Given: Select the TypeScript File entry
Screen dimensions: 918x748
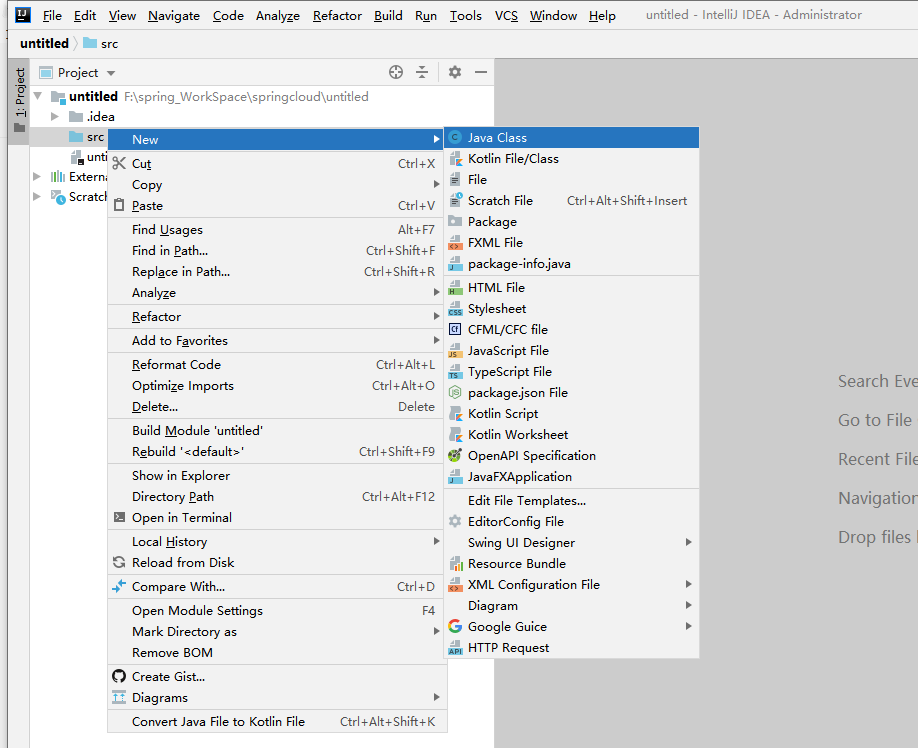Looking at the screenshot, I should tap(509, 372).
